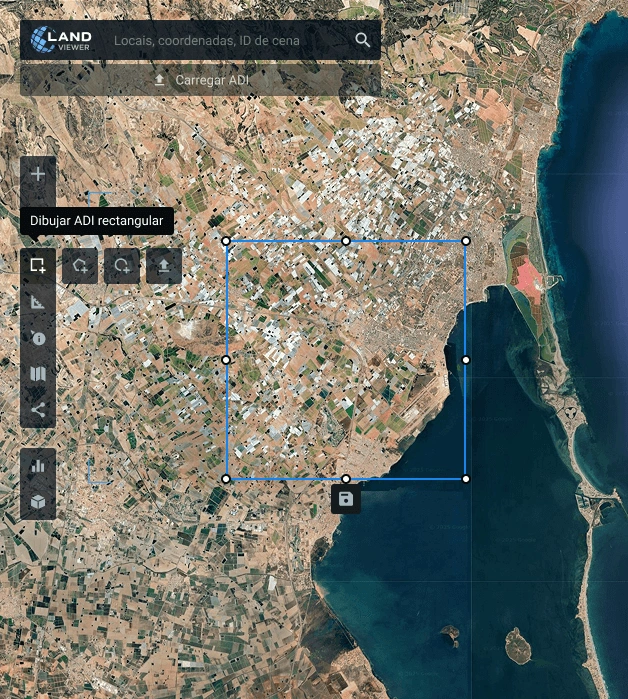The image size is (628, 699).
Task: Open the bar chart analytics tool
Action: 38,465
